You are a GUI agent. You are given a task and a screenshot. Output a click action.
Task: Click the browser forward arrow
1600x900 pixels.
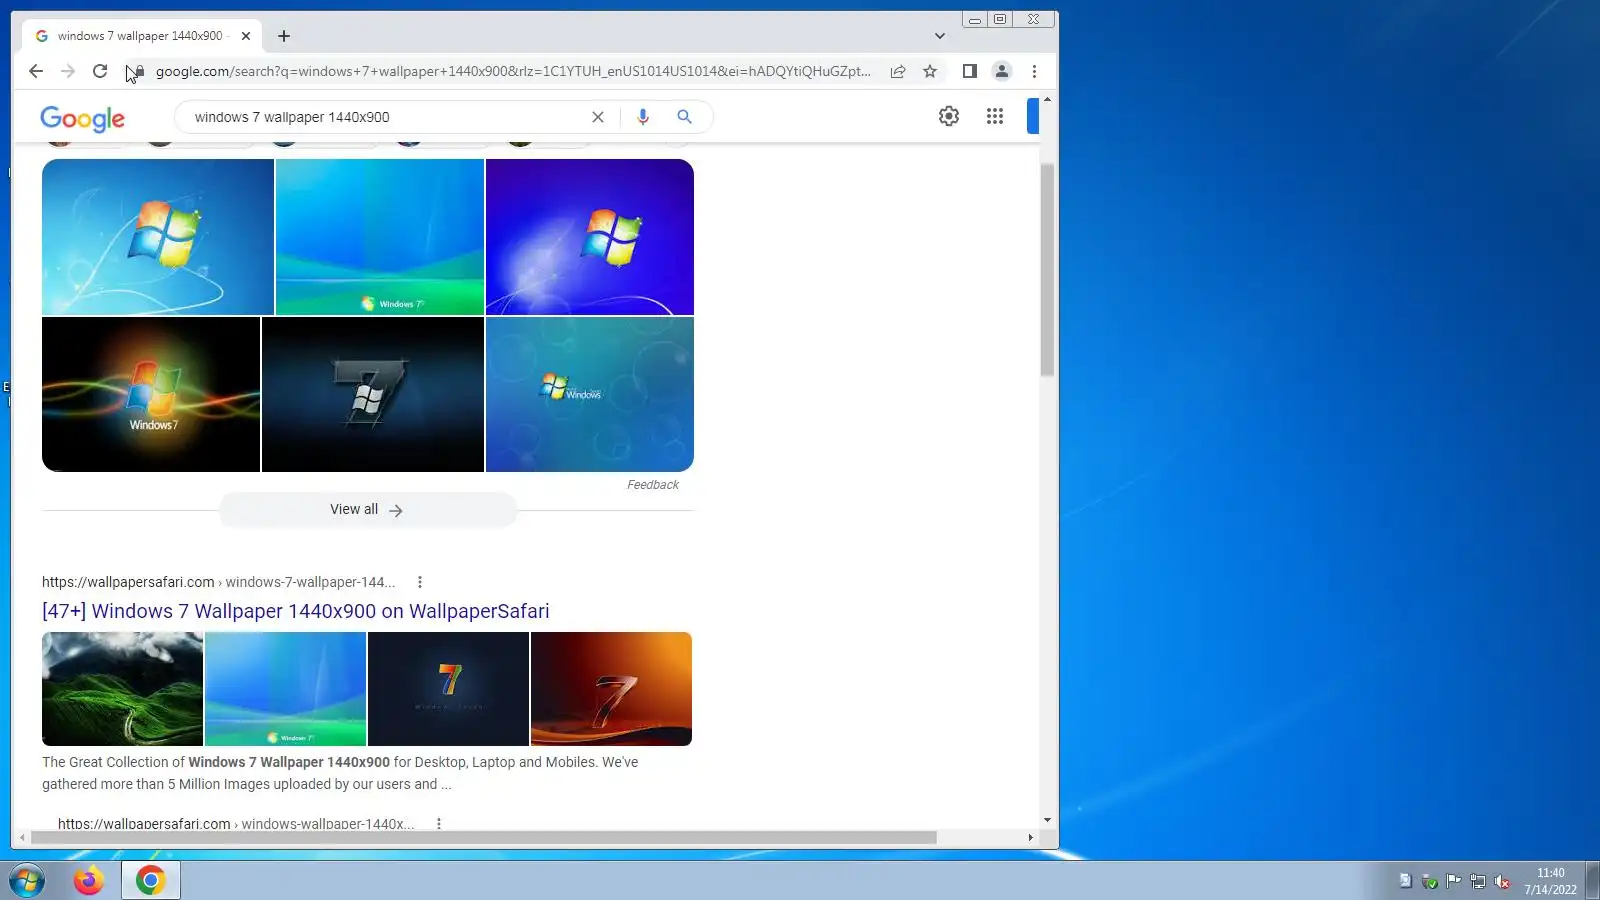pyautogui.click(x=68, y=71)
